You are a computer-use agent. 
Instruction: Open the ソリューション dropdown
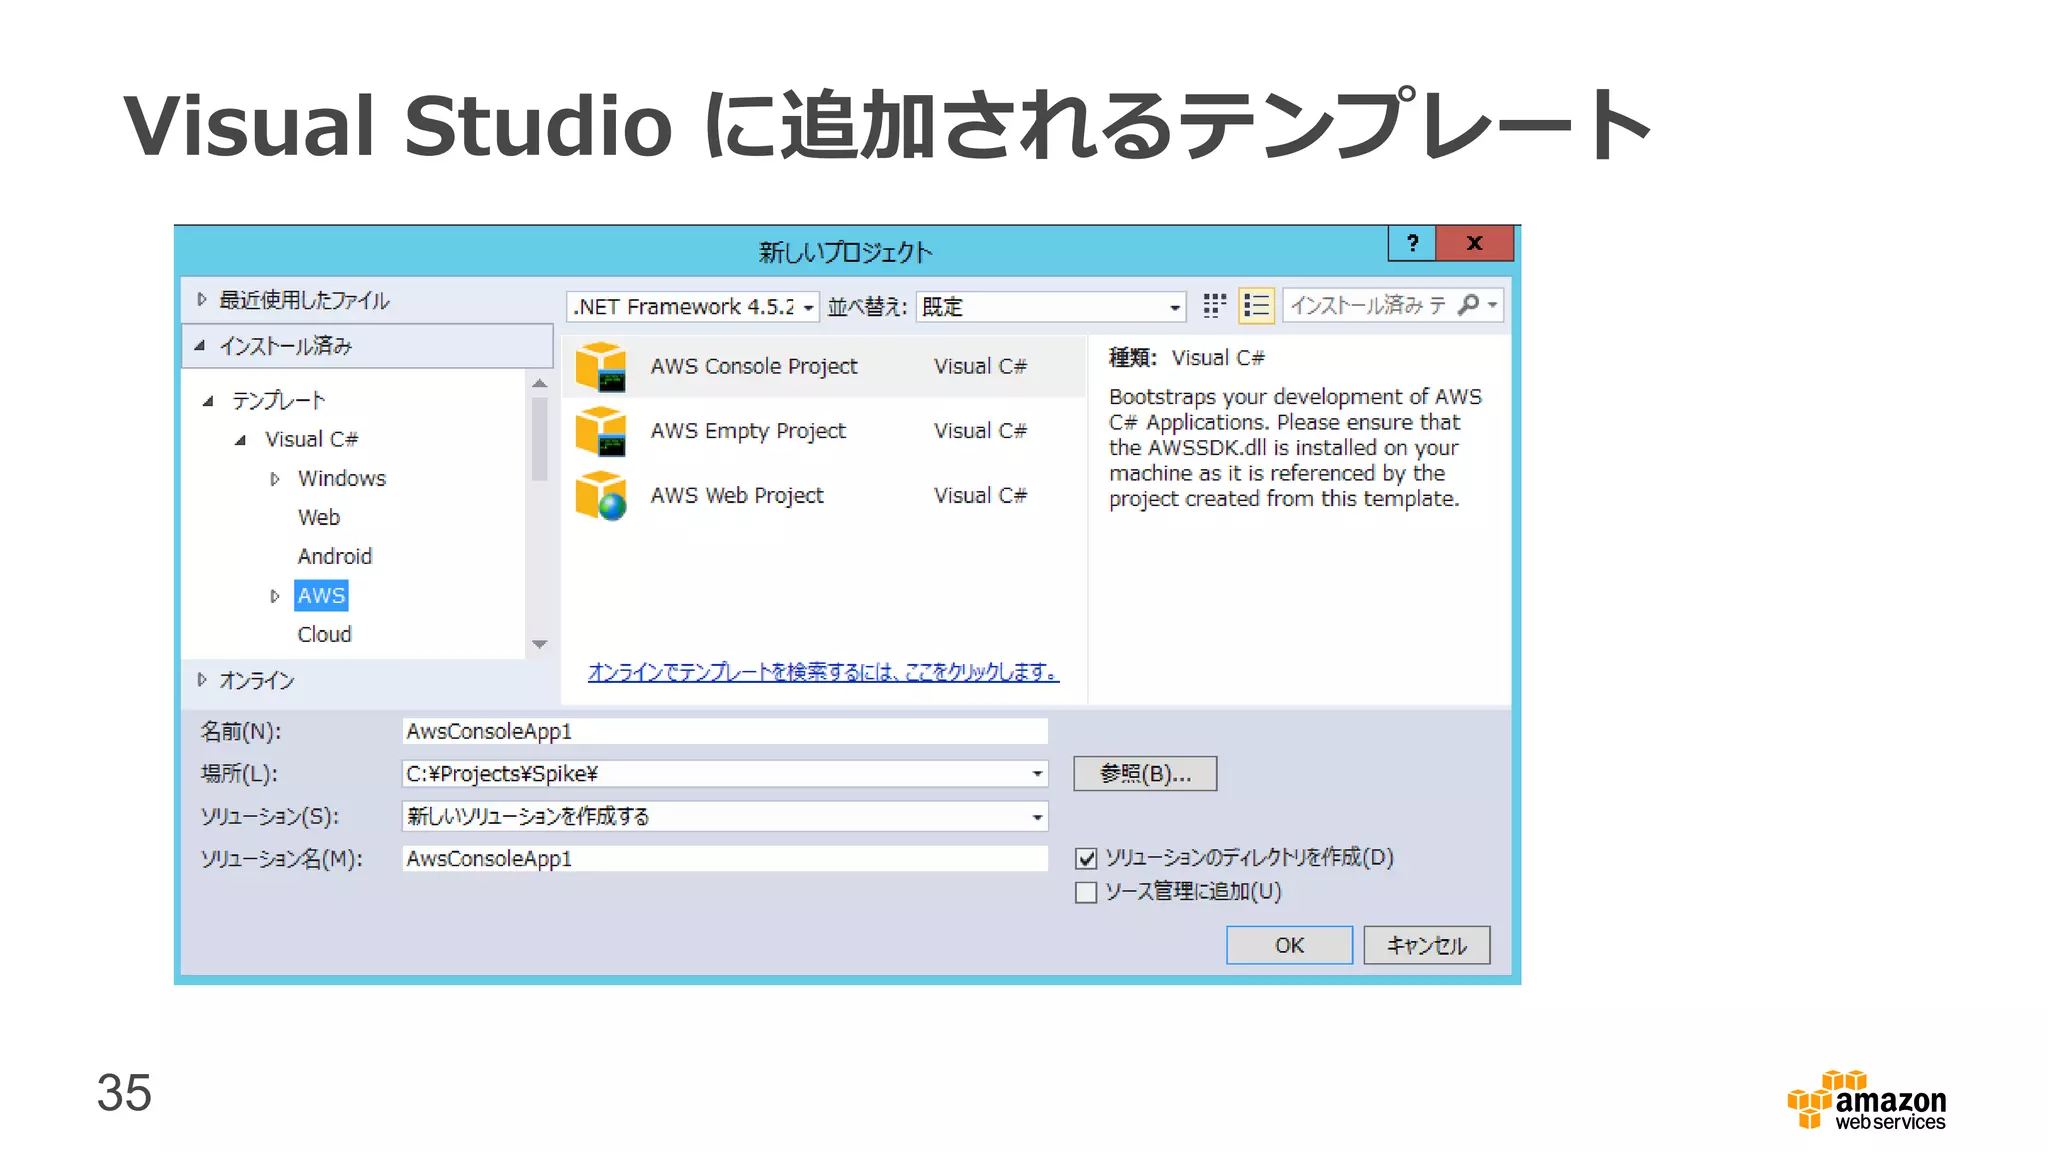point(1037,817)
